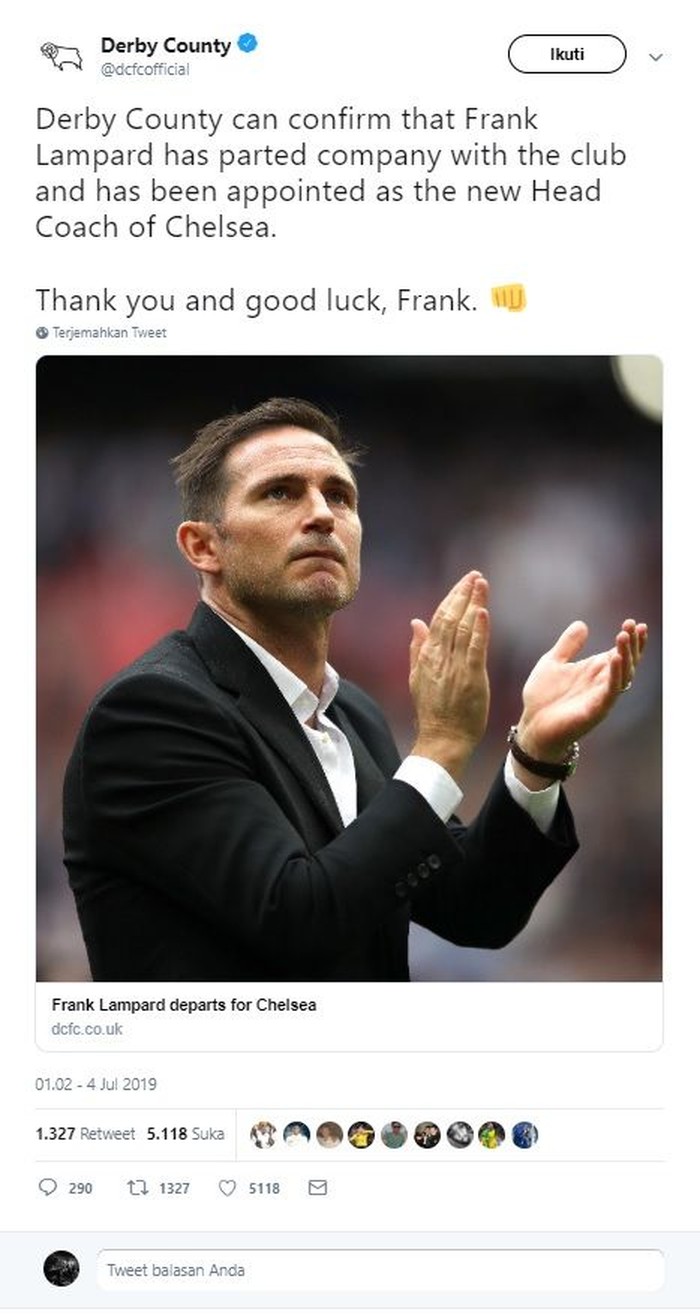Click the last blue liker avatar
Screen dimensions: 700x1315
point(524,1134)
